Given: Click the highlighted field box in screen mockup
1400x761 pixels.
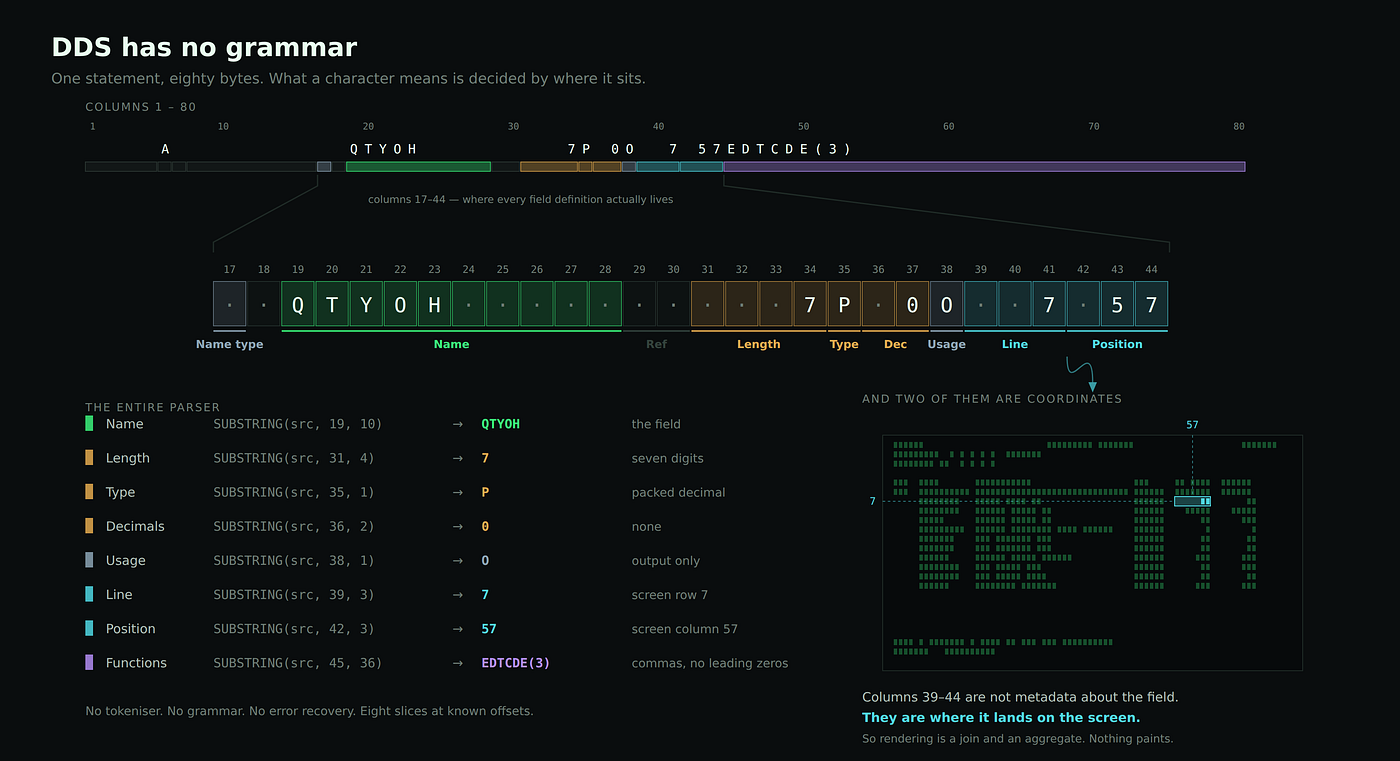Looking at the screenshot, I should pyautogui.click(x=1192, y=501).
